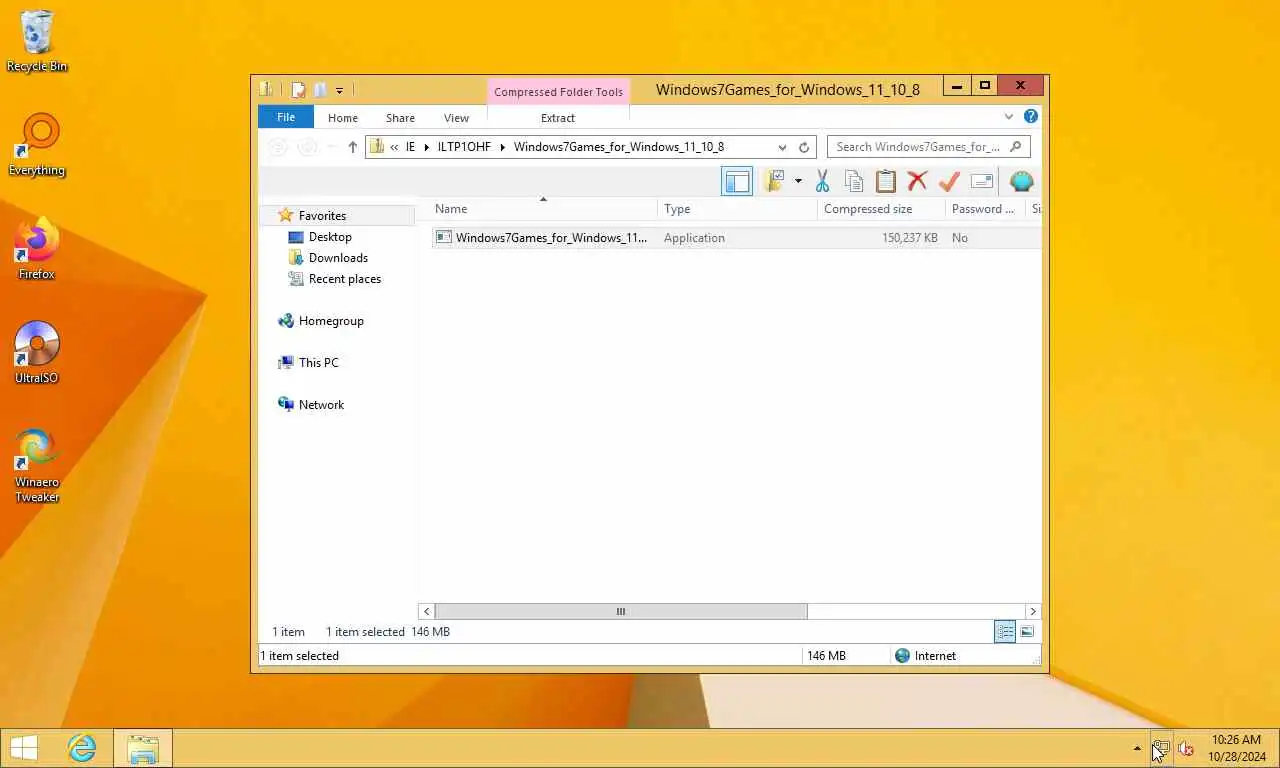
Task: Click the Cut scissors icon
Action: click(822, 181)
